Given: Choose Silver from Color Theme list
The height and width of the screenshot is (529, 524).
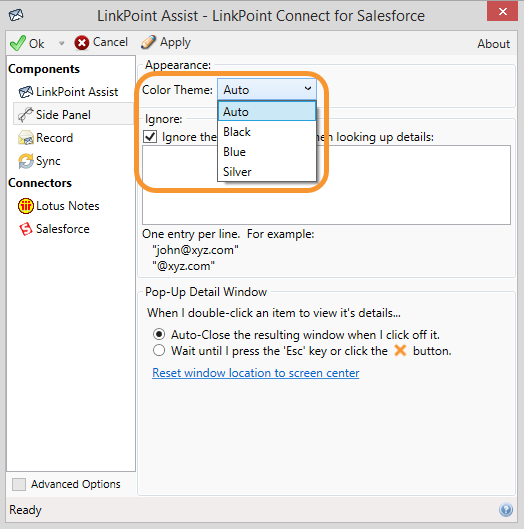Looking at the screenshot, I should coord(267,172).
